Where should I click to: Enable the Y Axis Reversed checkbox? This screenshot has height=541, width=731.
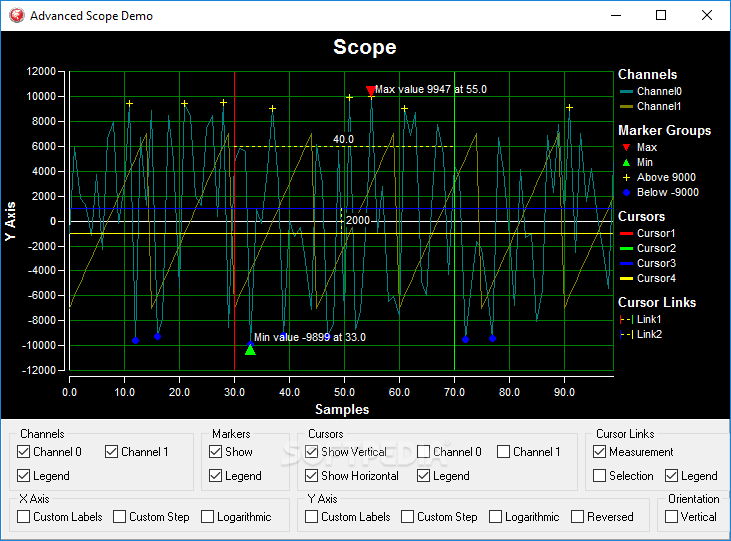click(x=578, y=517)
